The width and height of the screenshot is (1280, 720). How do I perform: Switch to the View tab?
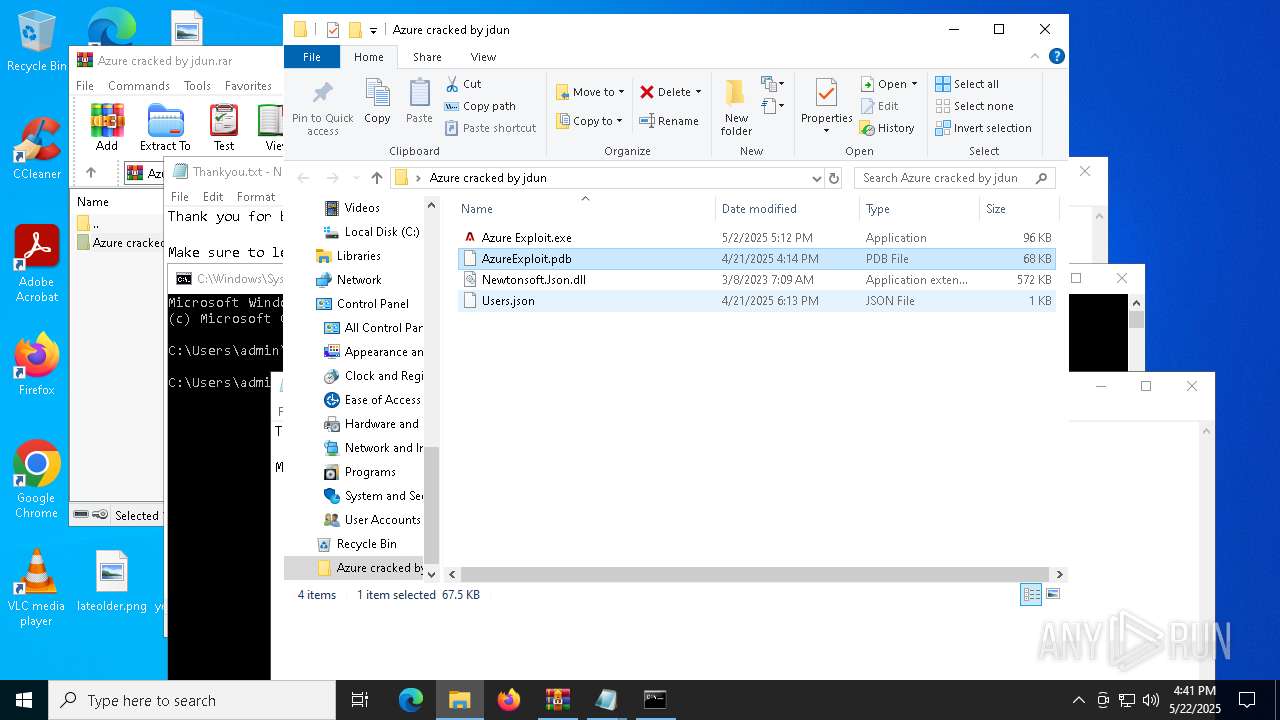pyautogui.click(x=483, y=57)
